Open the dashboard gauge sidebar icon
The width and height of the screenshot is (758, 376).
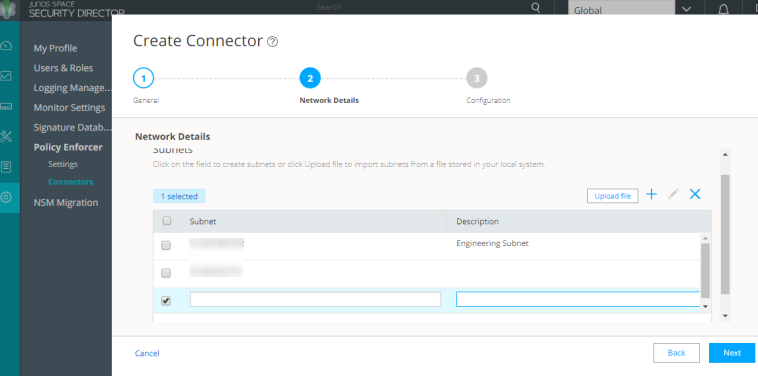(x=6, y=46)
